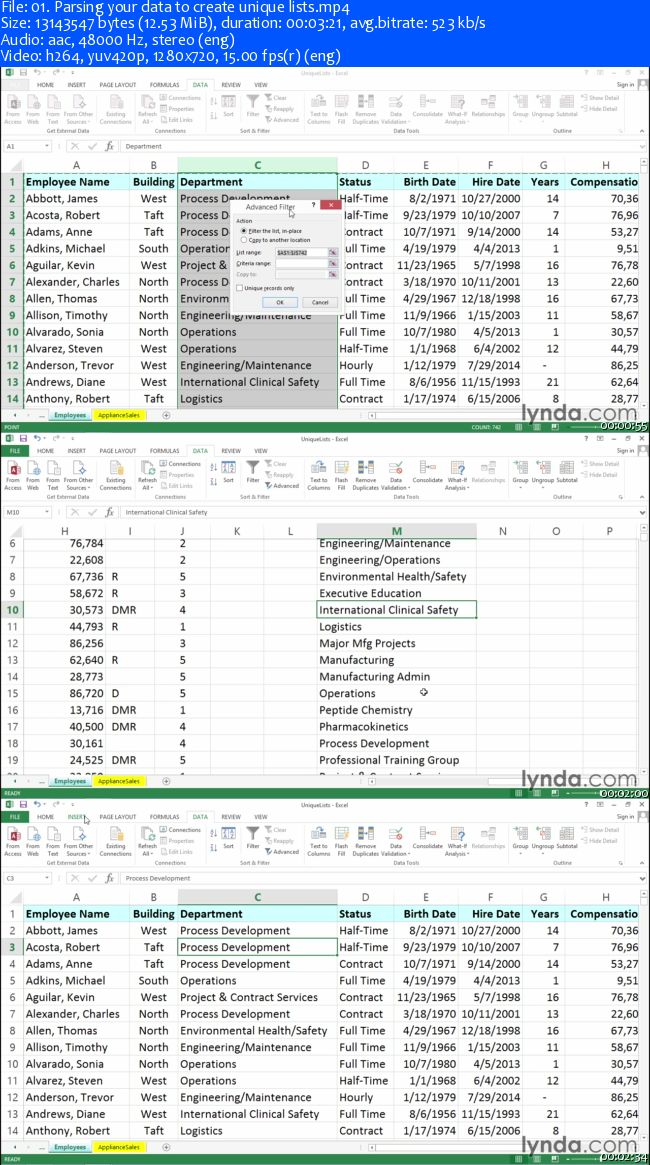The height and width of the screenshot is (1165, 650).
Task: Click the Criteria range collapse-dialog icon
Action: click(x=333, y=264)
